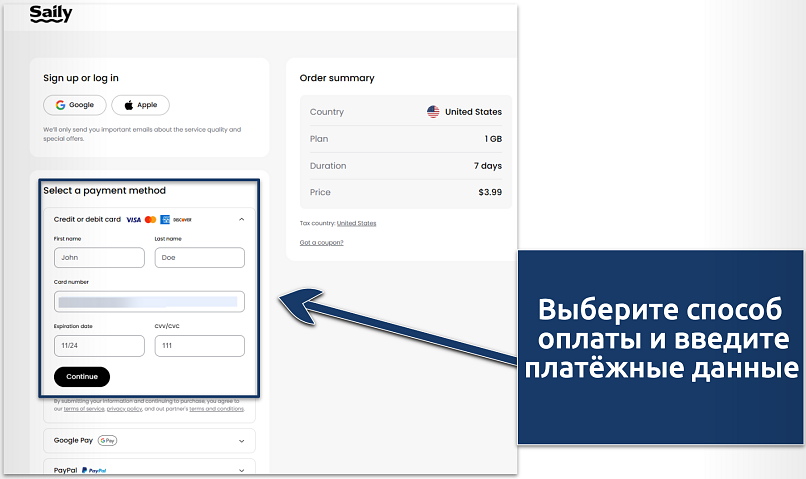Focus the Card number input
The image size is (806, 479).
point(149,301)
